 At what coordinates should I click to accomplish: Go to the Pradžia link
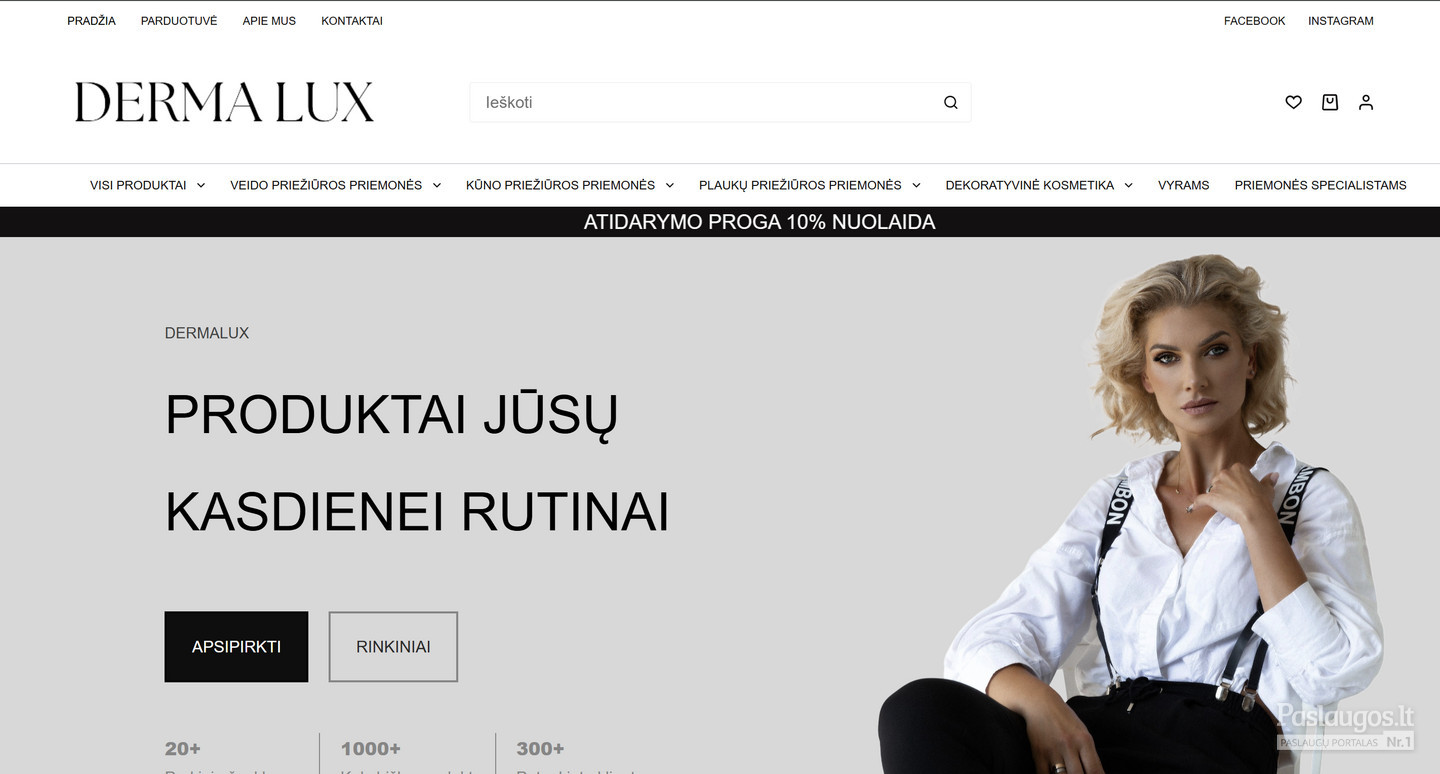(91, 21)
